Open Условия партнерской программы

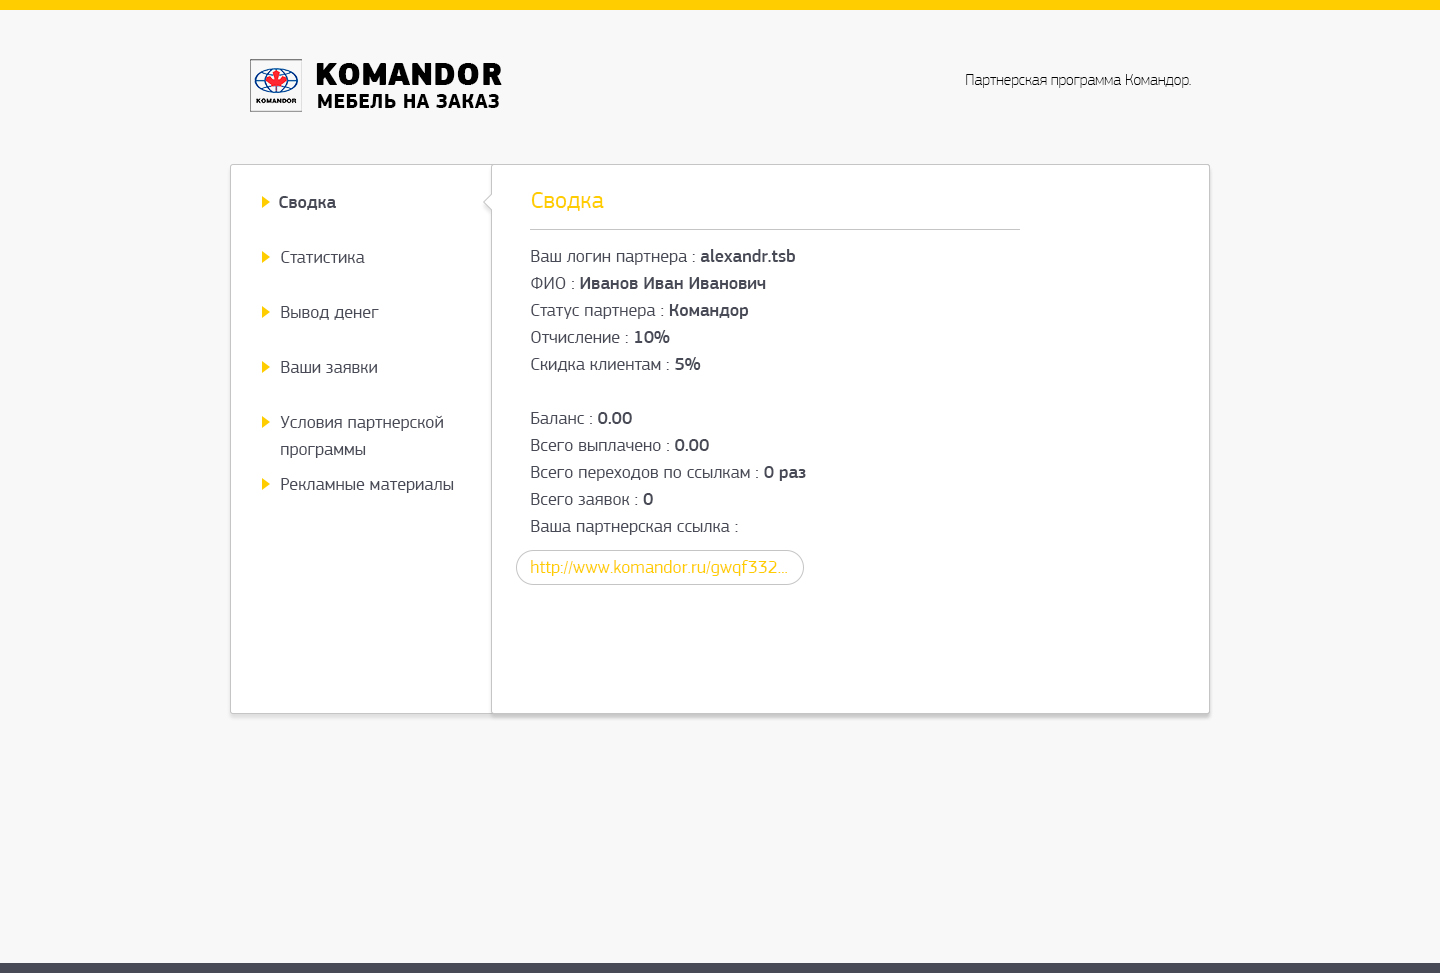pos(362,435)
